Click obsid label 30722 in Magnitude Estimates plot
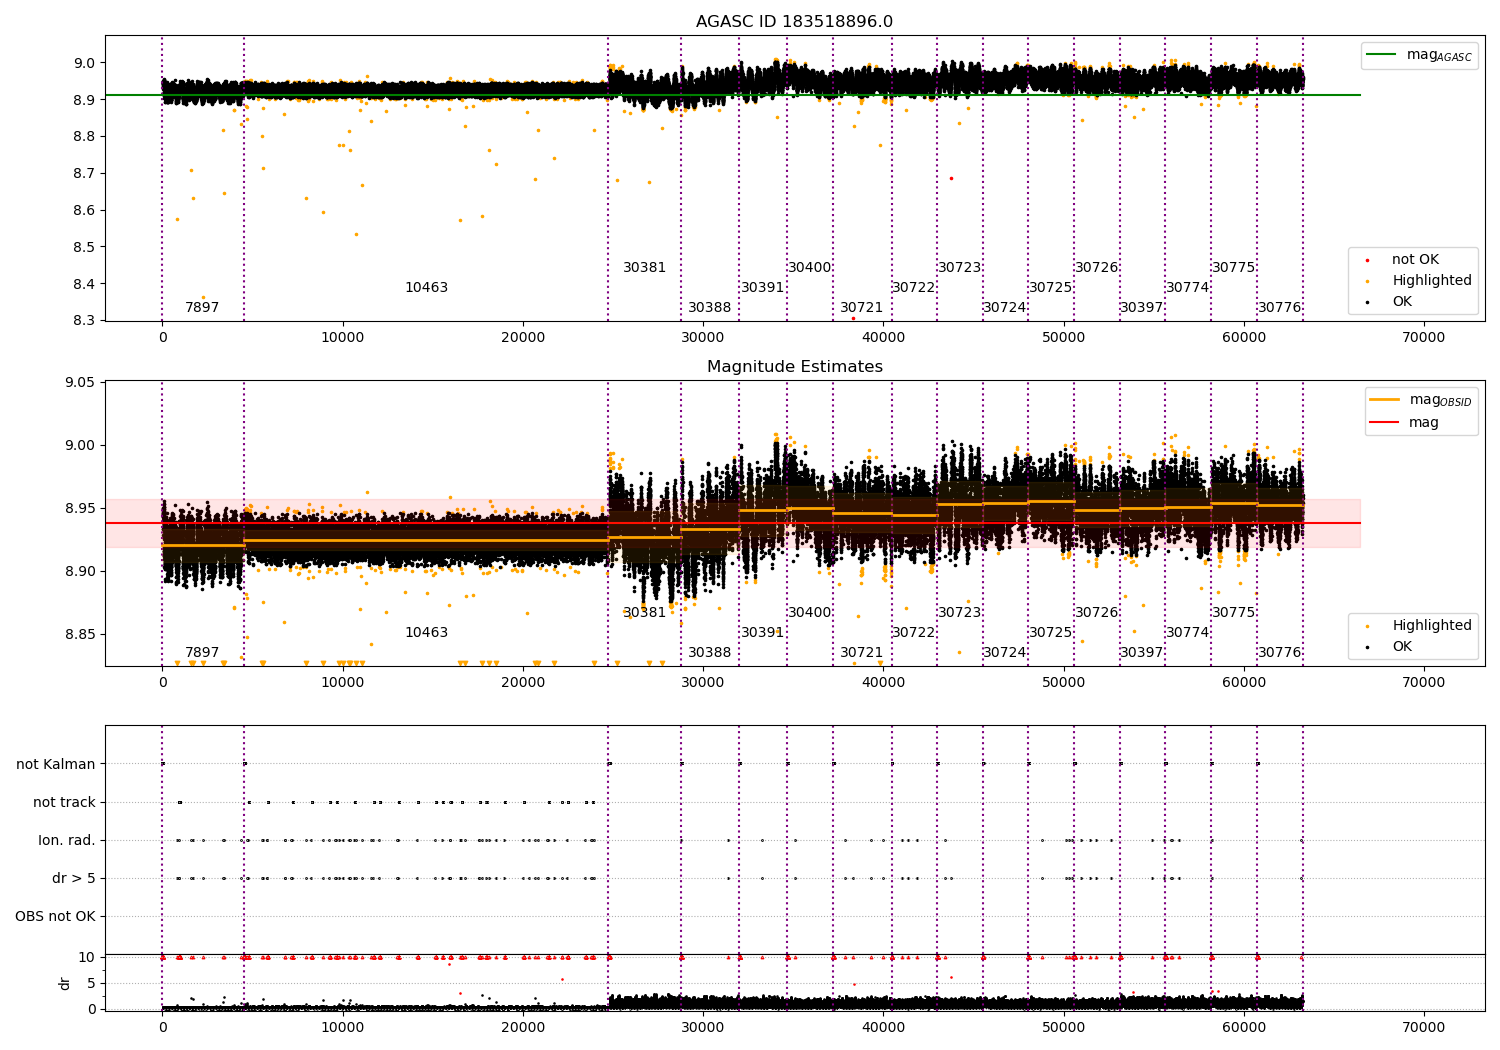Screen dimensions: 1500x1050 [x=913, y=633]
